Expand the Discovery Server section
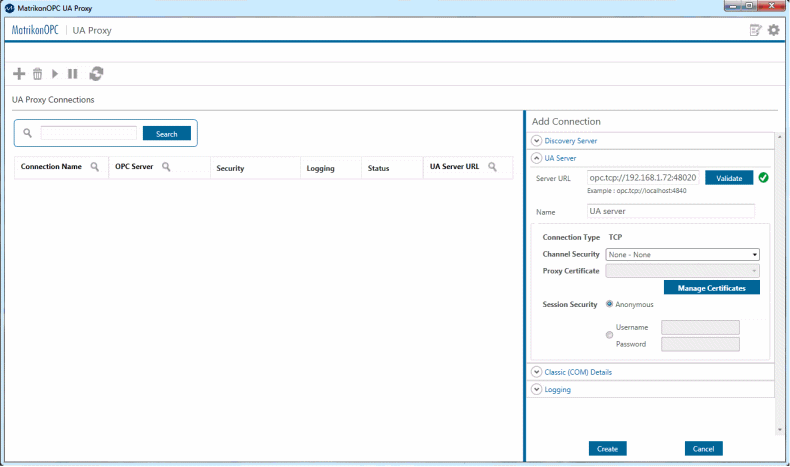This screenshot has height=467, width=790. coord(537,141)
